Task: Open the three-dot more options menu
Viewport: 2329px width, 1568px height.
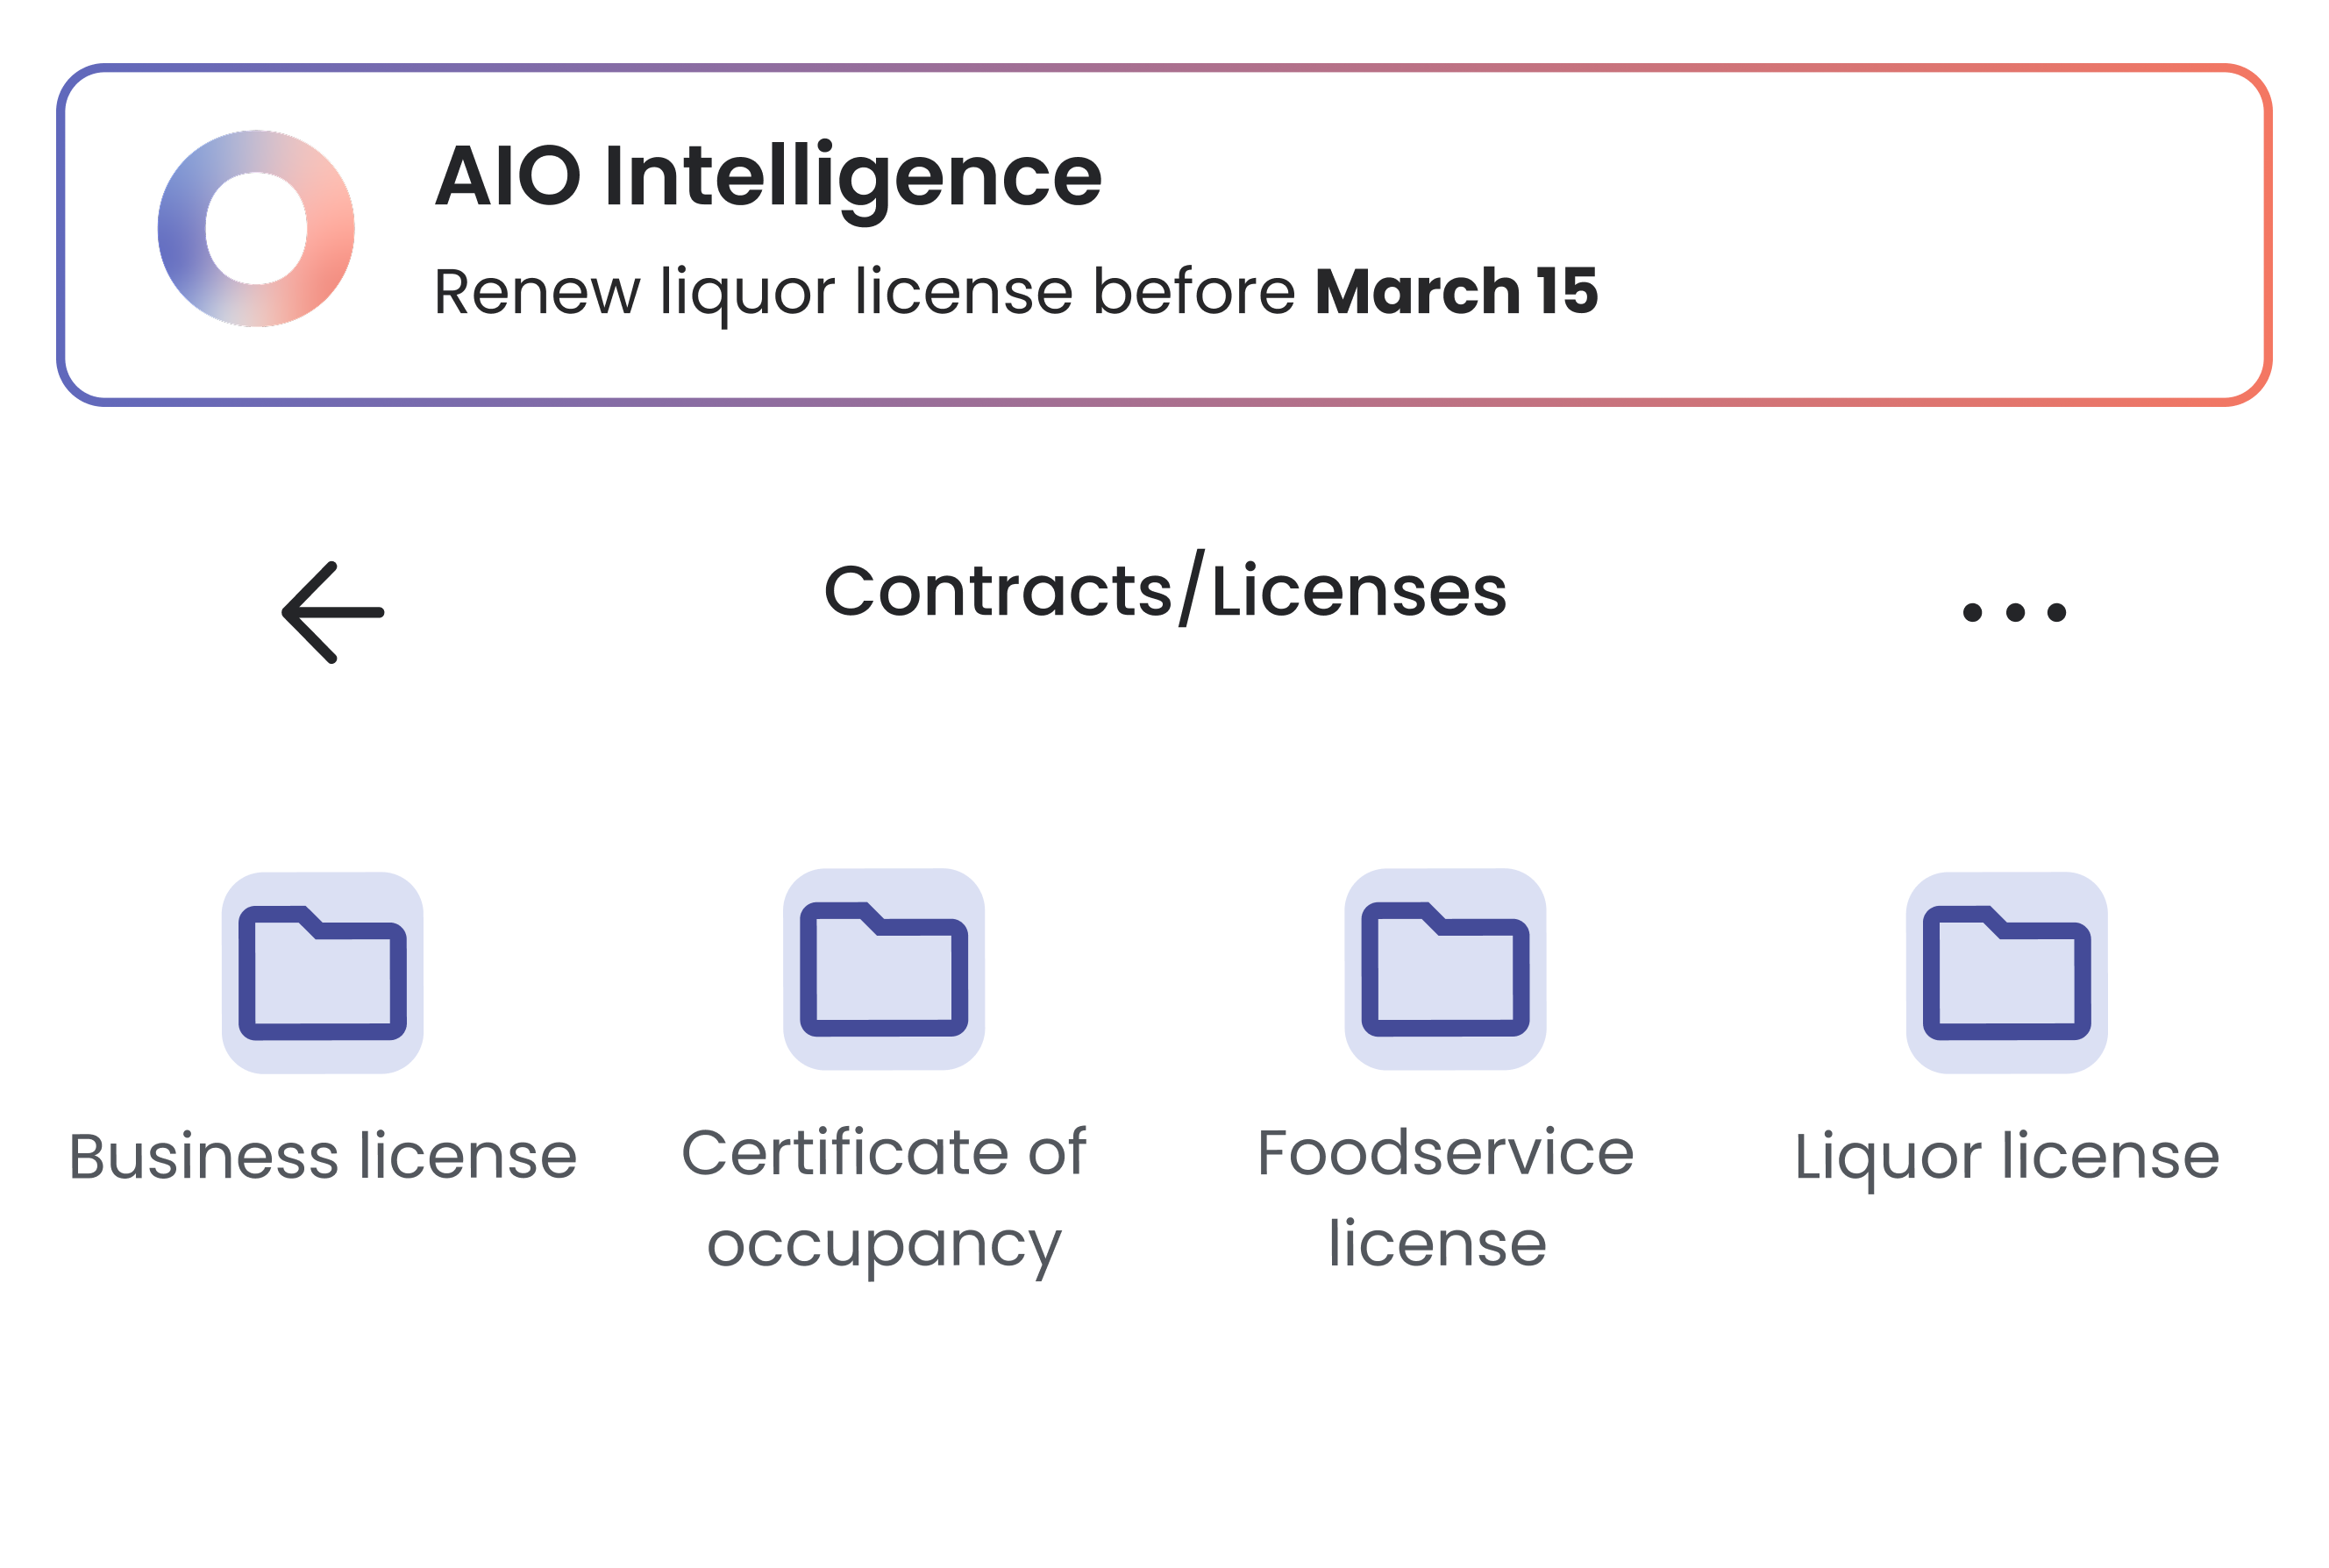Action: 2014,612
